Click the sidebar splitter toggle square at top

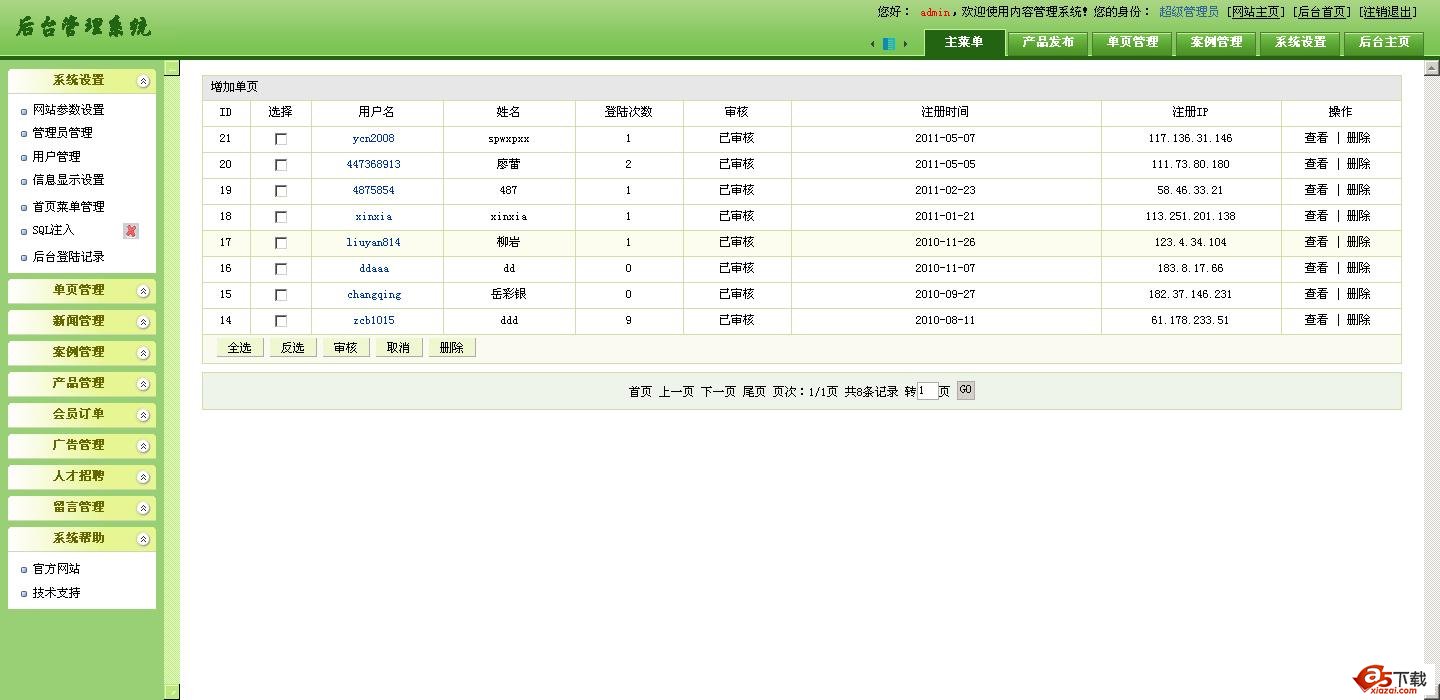pyautogui.click(x=172, y=68)
